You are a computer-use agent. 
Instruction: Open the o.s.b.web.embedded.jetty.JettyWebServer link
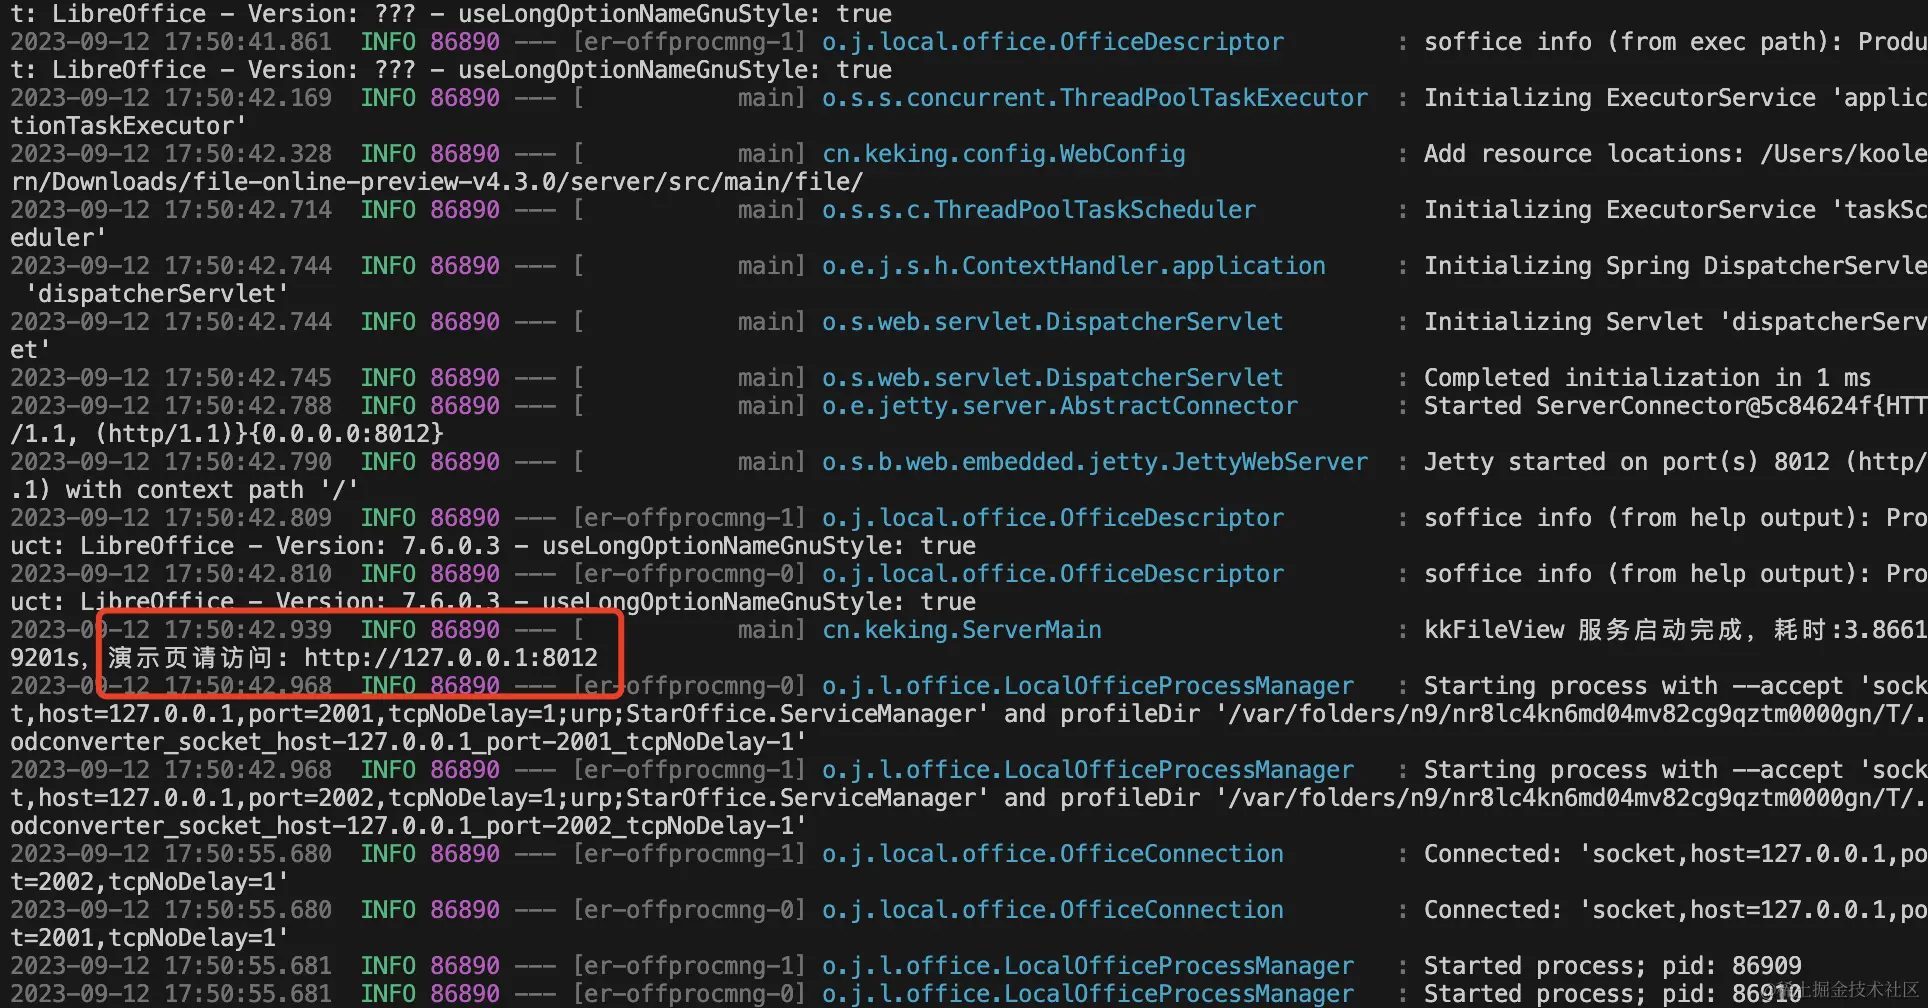[1094, 461]
